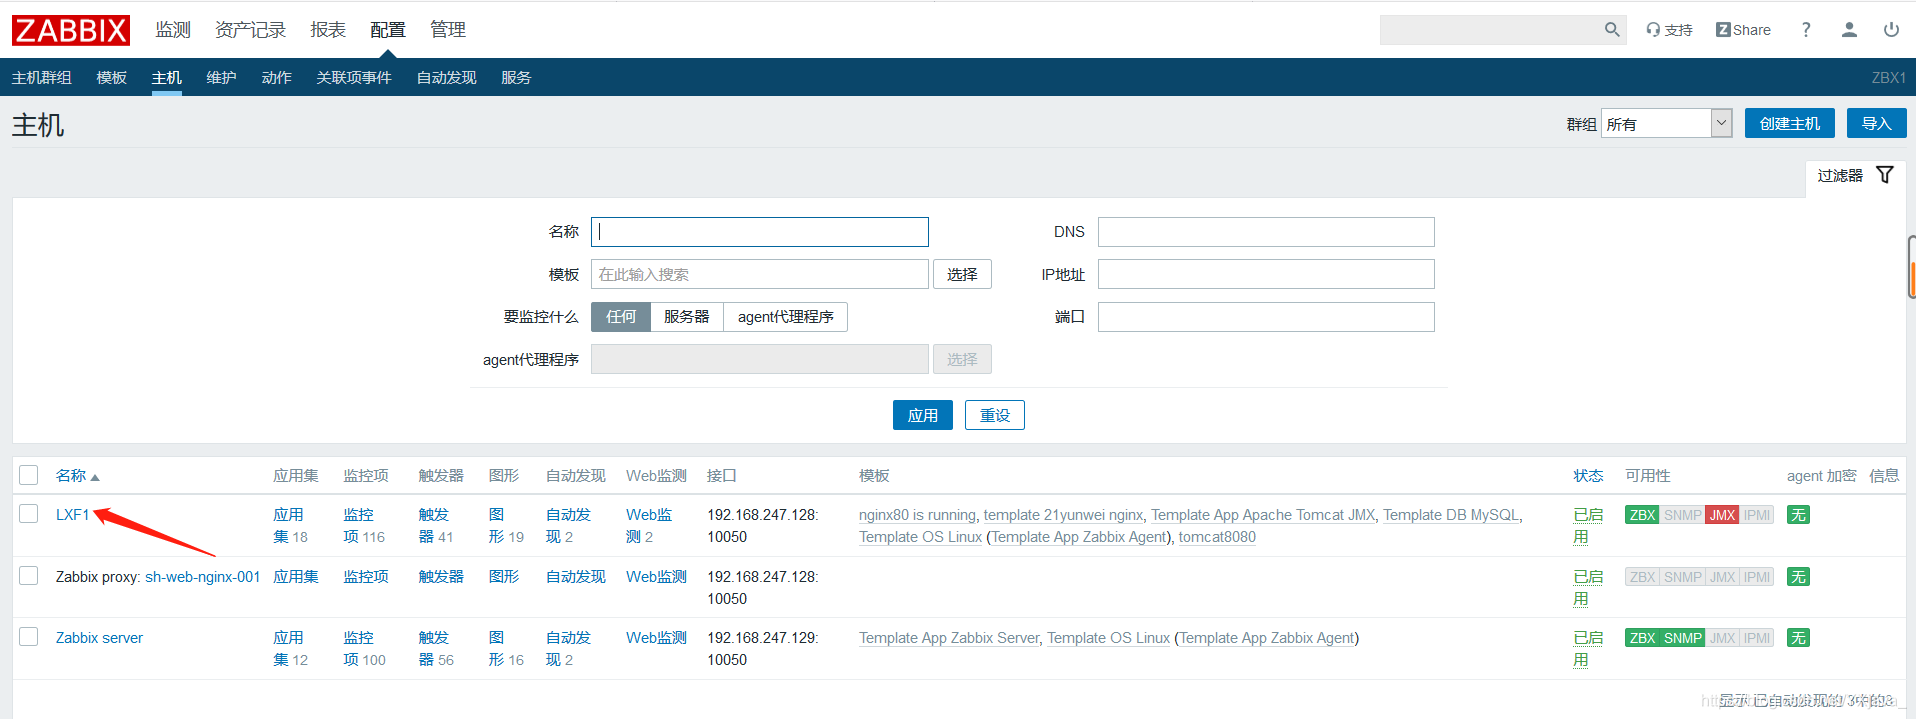This screenshot has height=719, width=1916.
Task: Tick the checkbox for sh-web-nginx-001 host
Action: [29, 576]
